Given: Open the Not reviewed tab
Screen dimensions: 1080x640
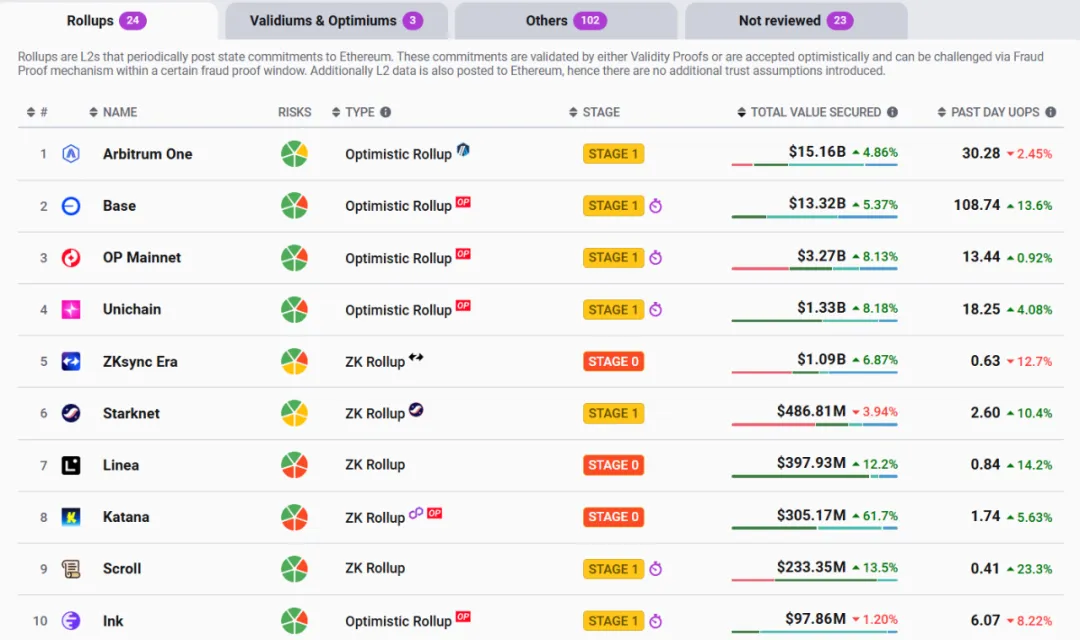Looking at the screenshot, I should [x=795, y=21].
